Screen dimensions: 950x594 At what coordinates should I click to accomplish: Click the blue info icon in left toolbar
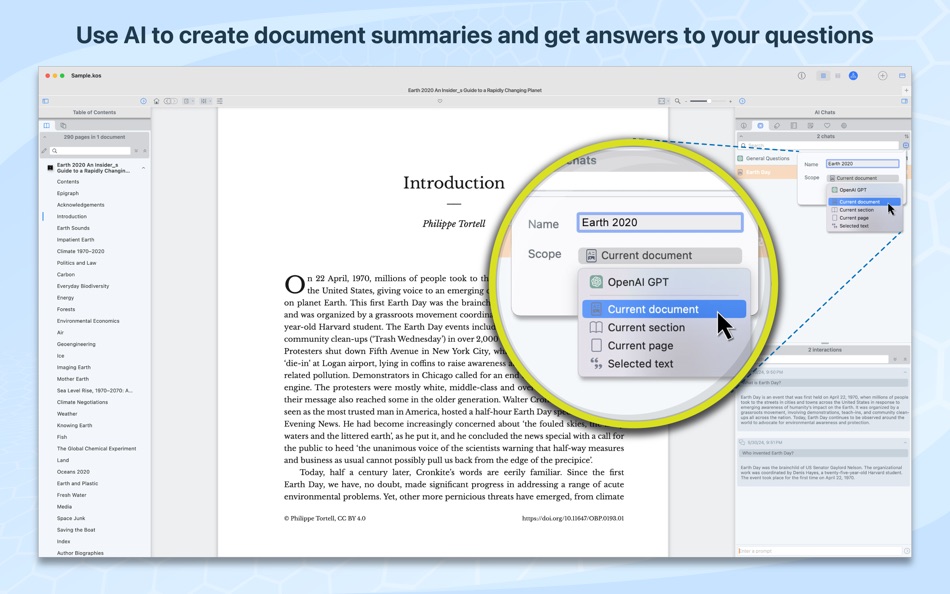coord(144,101)
